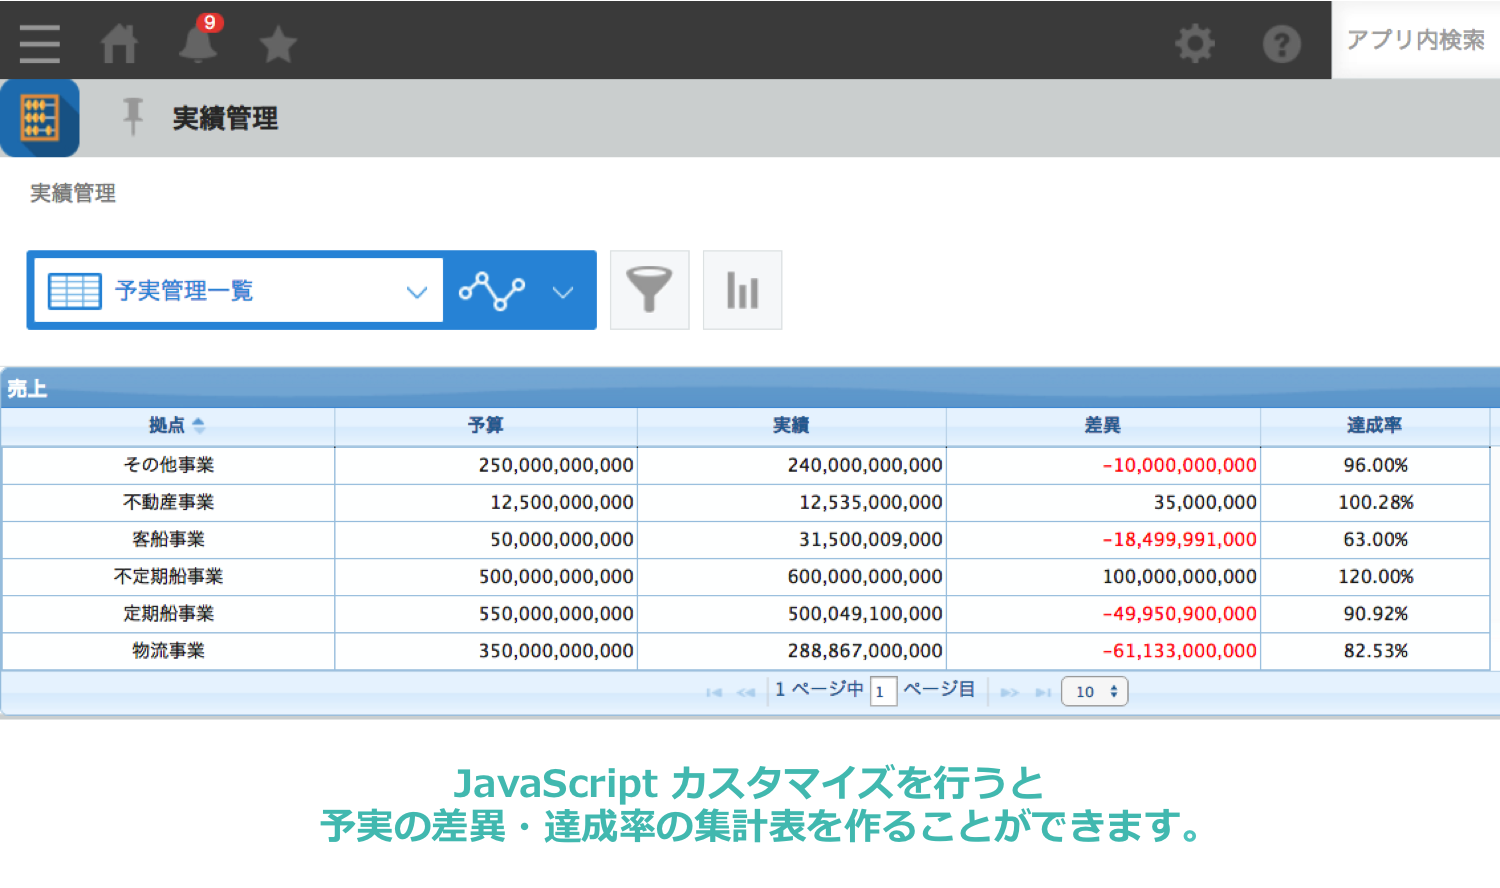Image resolution: width=1500 pixels, height=888 pixels.
Task: Click achievement rate 63.00%
Action: (1376, 539)
